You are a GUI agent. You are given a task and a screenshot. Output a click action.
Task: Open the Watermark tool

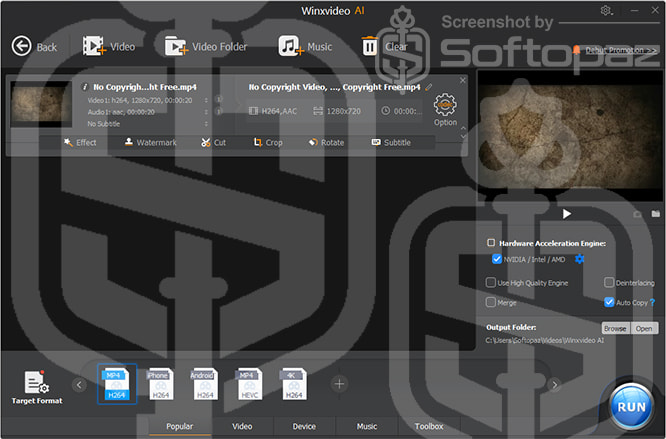click(x=150, y=143)
